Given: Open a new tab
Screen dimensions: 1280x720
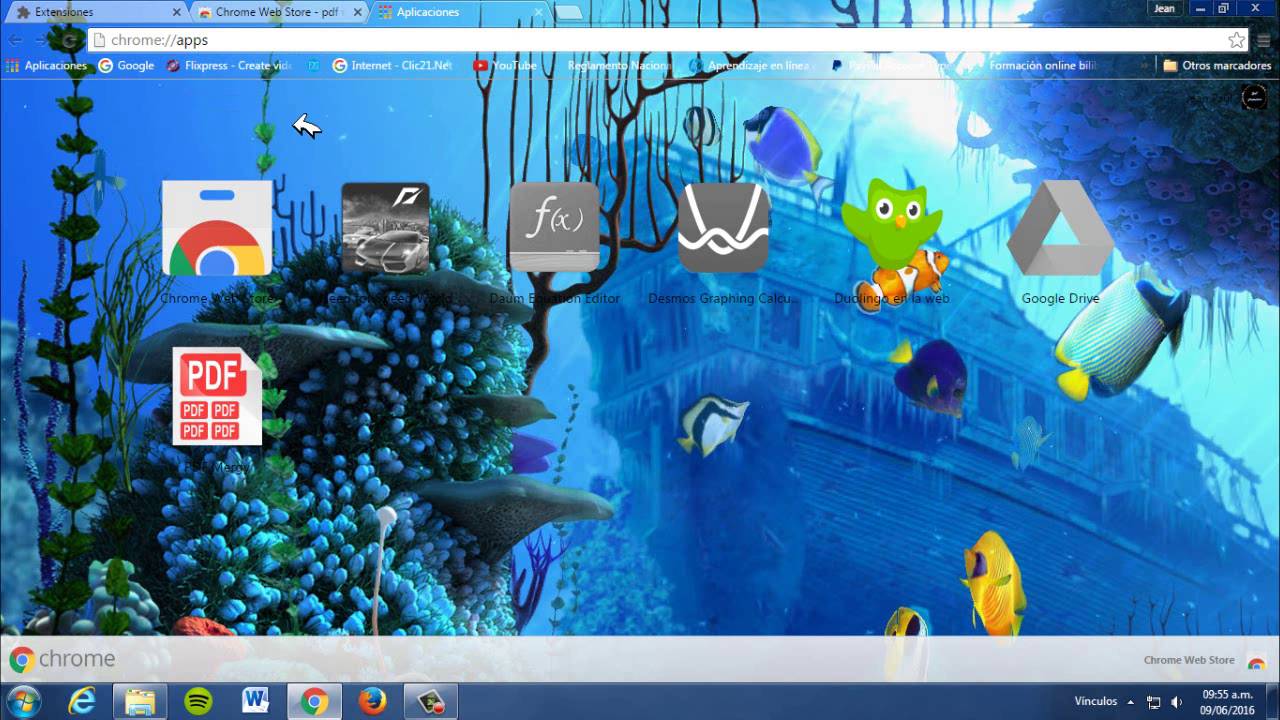Looking at the screenshot, I should tap(568, 12).
